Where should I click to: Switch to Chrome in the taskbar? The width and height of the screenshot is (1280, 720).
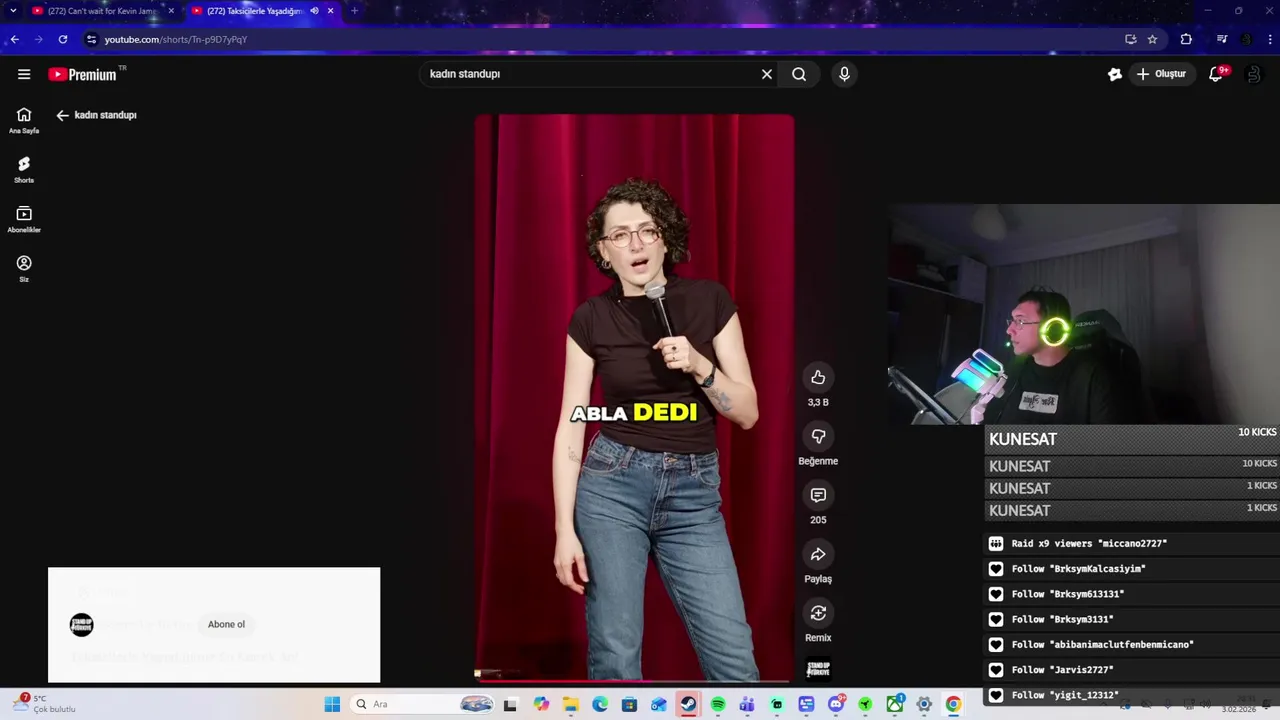pyautogui.click(x=953, y=704)
